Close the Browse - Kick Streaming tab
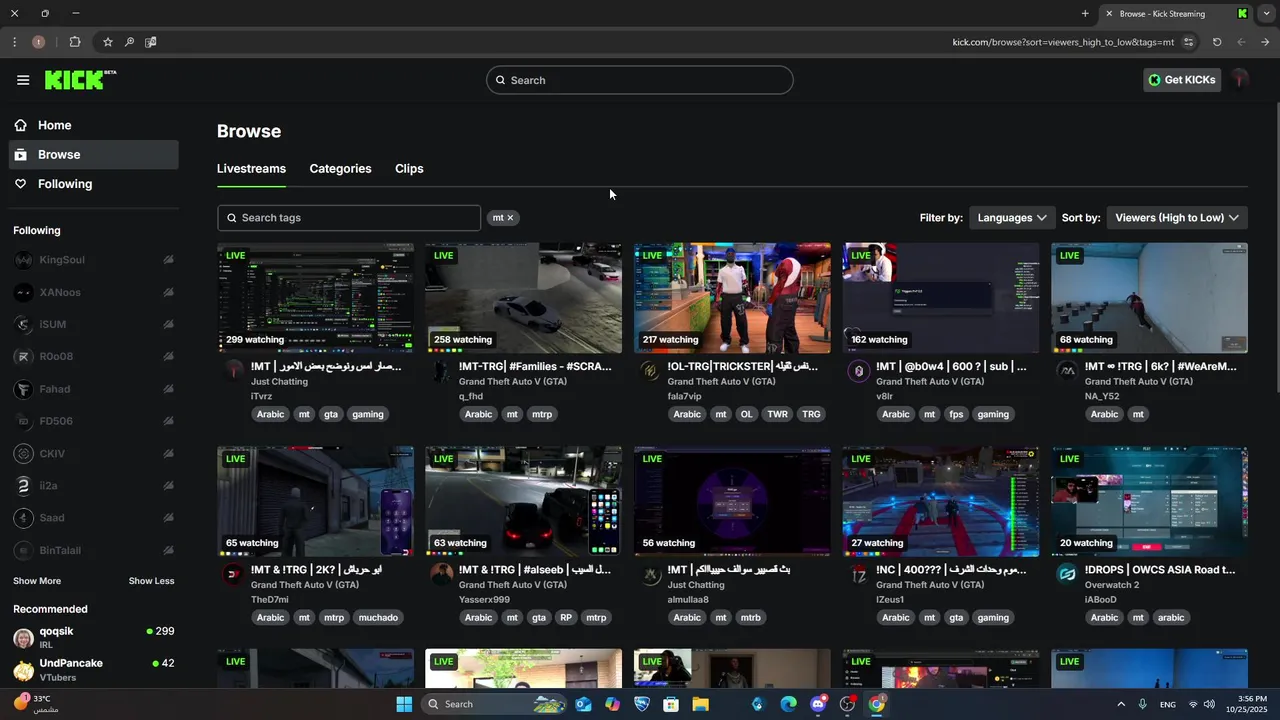This screenshot has height=720, width=1280. tap(1109, 14)
